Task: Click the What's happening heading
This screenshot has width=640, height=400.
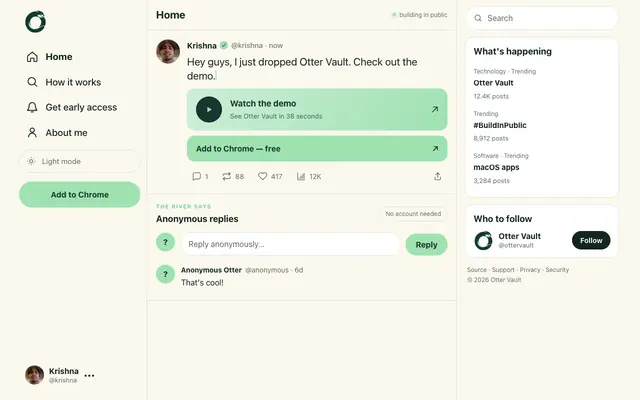Action: pos(513,51)
